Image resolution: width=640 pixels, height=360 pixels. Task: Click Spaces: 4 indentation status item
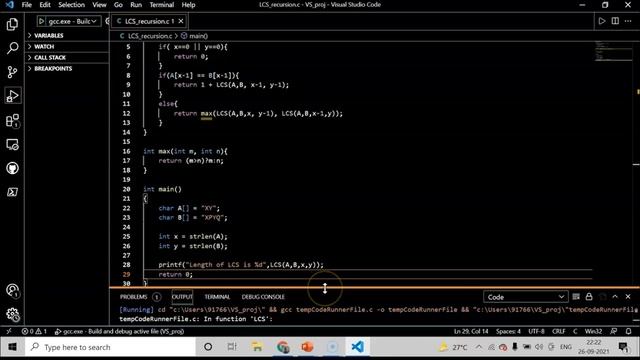point(508,331)
